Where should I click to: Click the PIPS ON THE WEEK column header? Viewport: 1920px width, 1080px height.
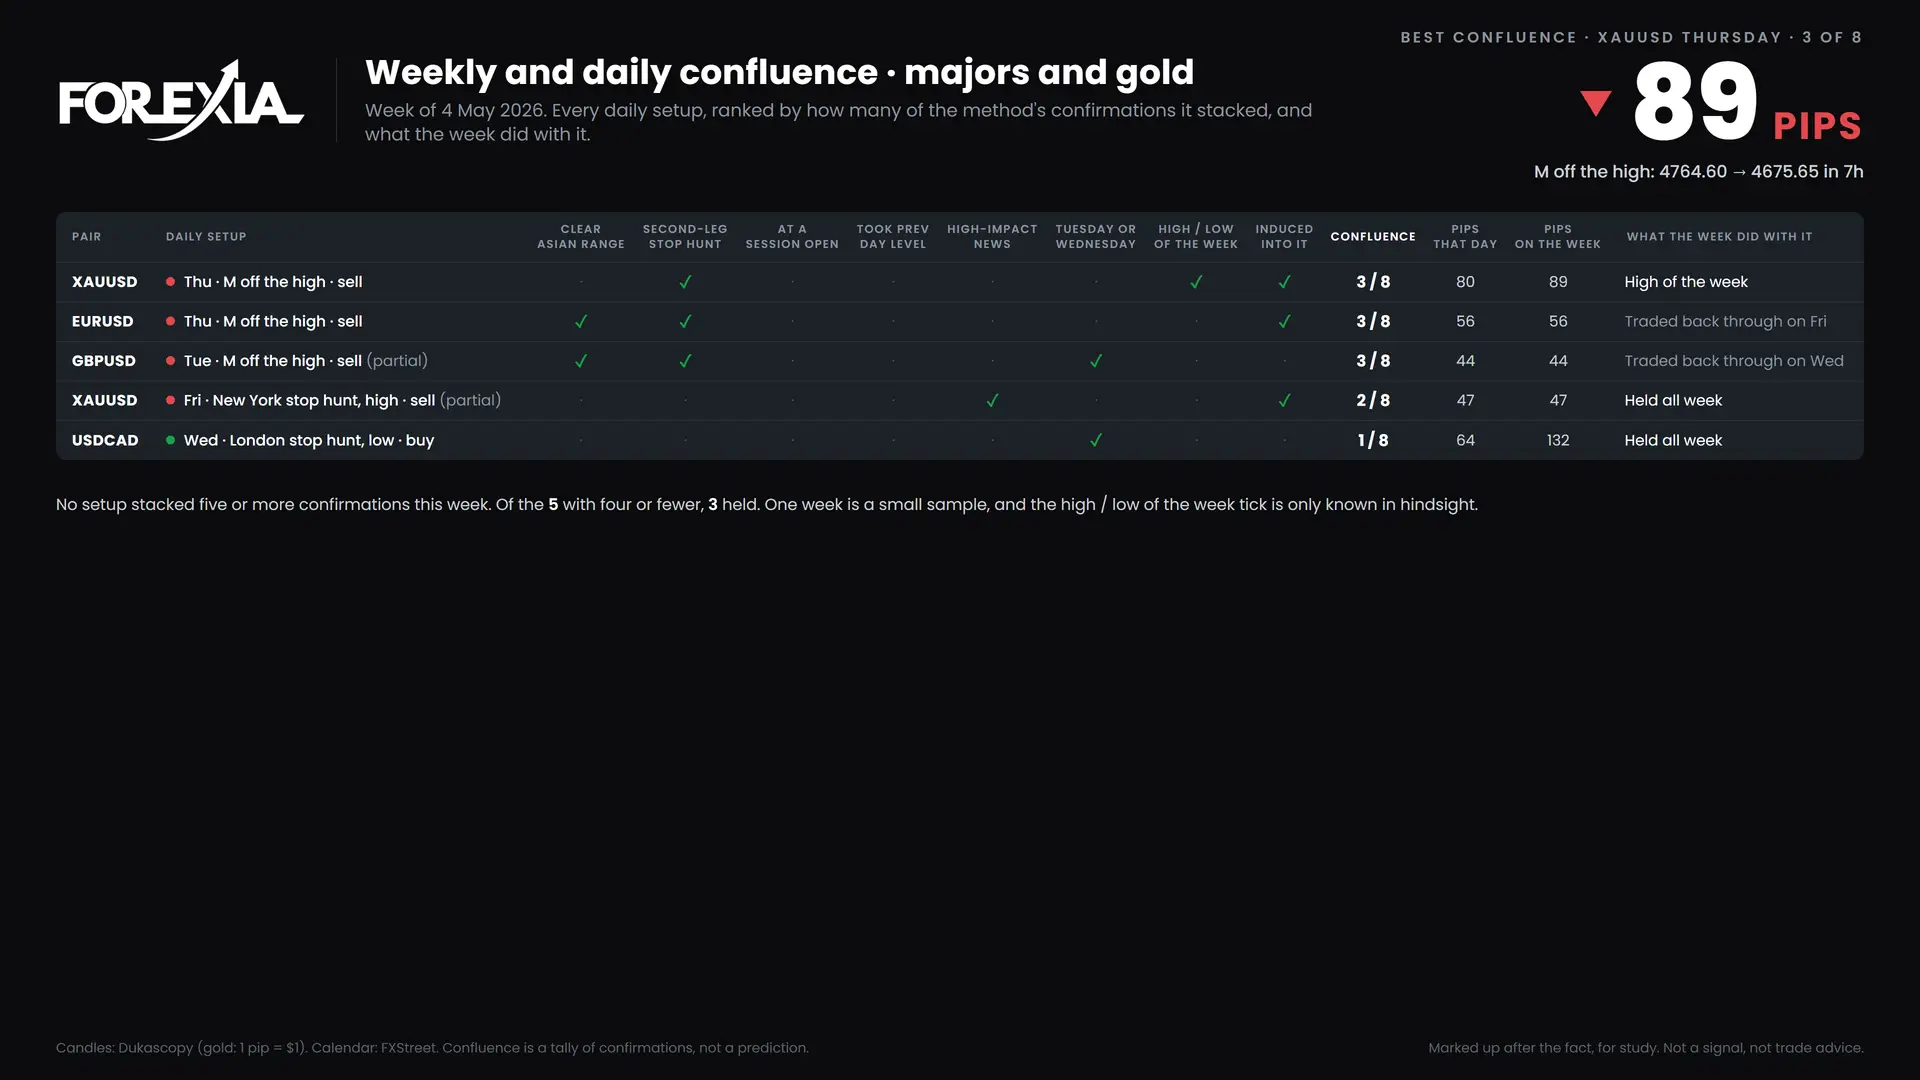click(x=1558, y=237)
